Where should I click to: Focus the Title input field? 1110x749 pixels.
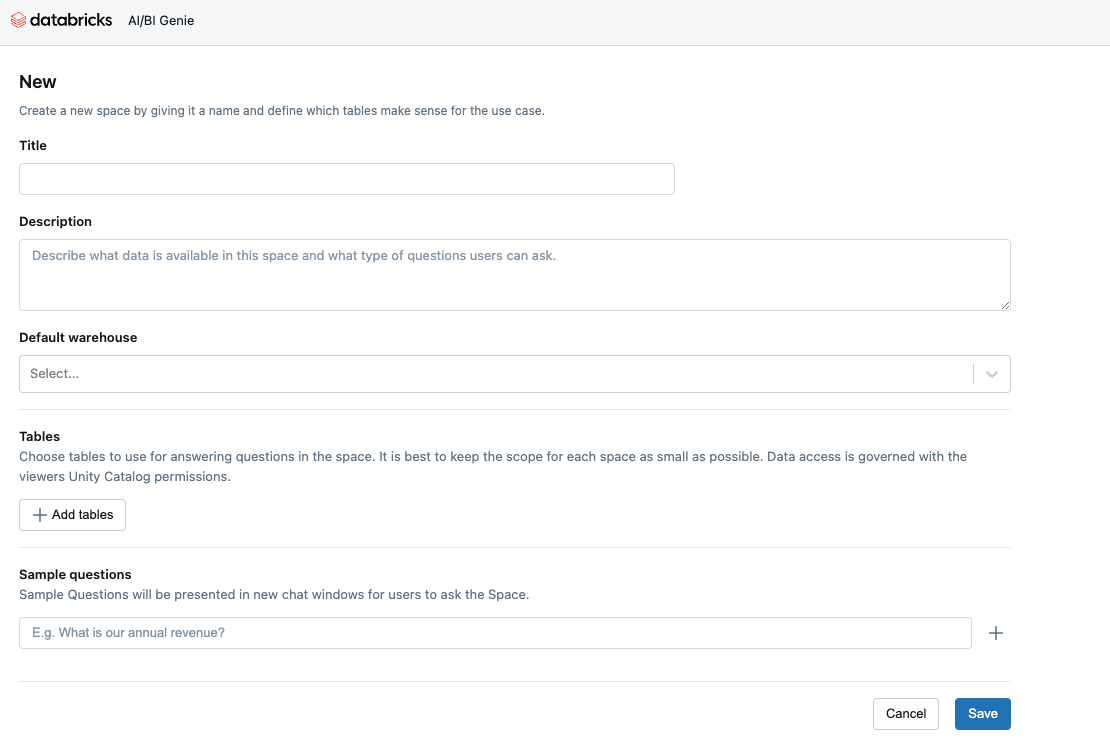click(x=346, y=178)
